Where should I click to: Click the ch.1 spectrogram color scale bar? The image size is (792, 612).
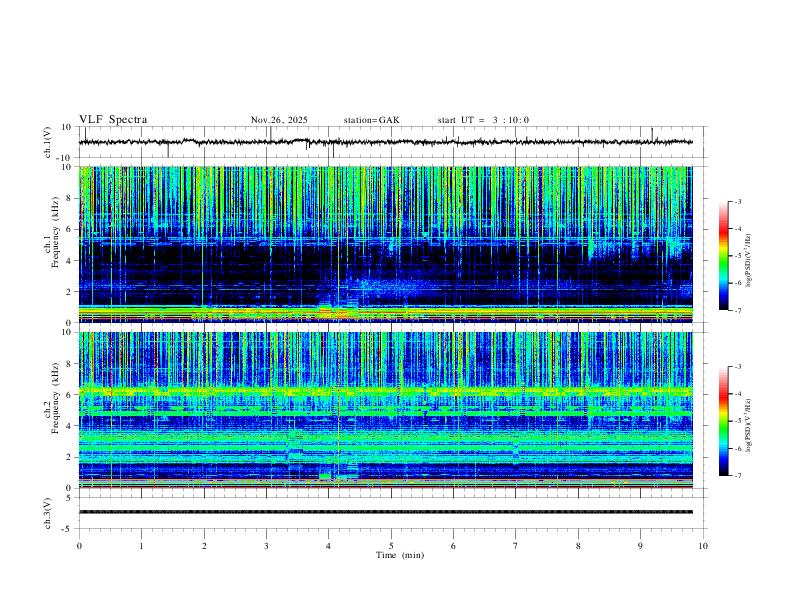coord(723,256)
